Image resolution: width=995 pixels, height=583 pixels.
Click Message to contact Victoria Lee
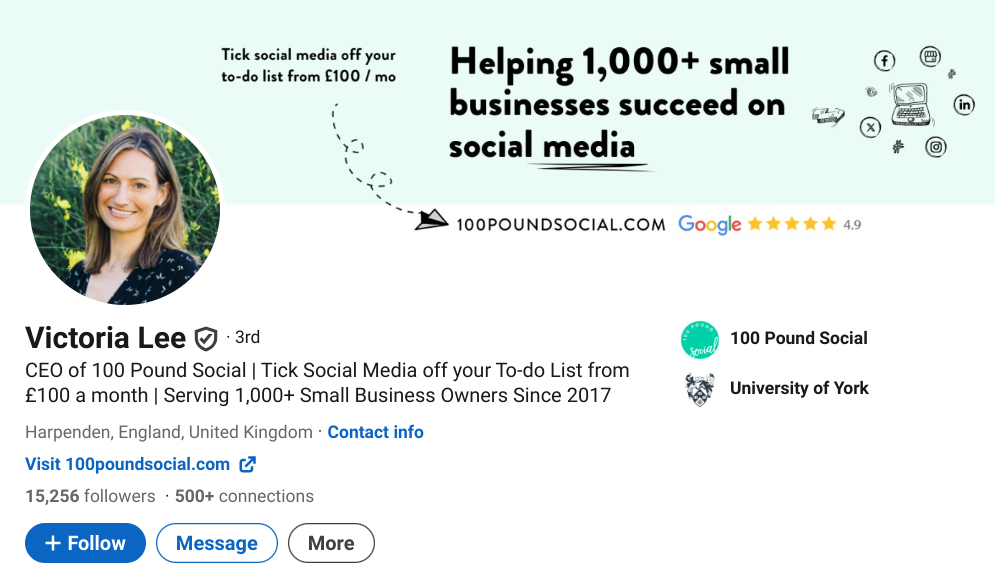tap(216, 543)
